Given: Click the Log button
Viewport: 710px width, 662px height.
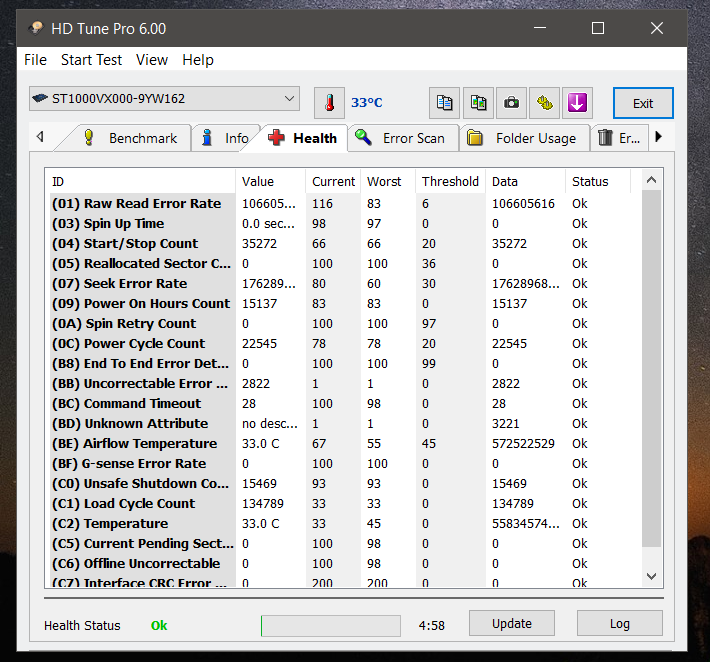Looking at the screenshot, I should pos(619,623).
